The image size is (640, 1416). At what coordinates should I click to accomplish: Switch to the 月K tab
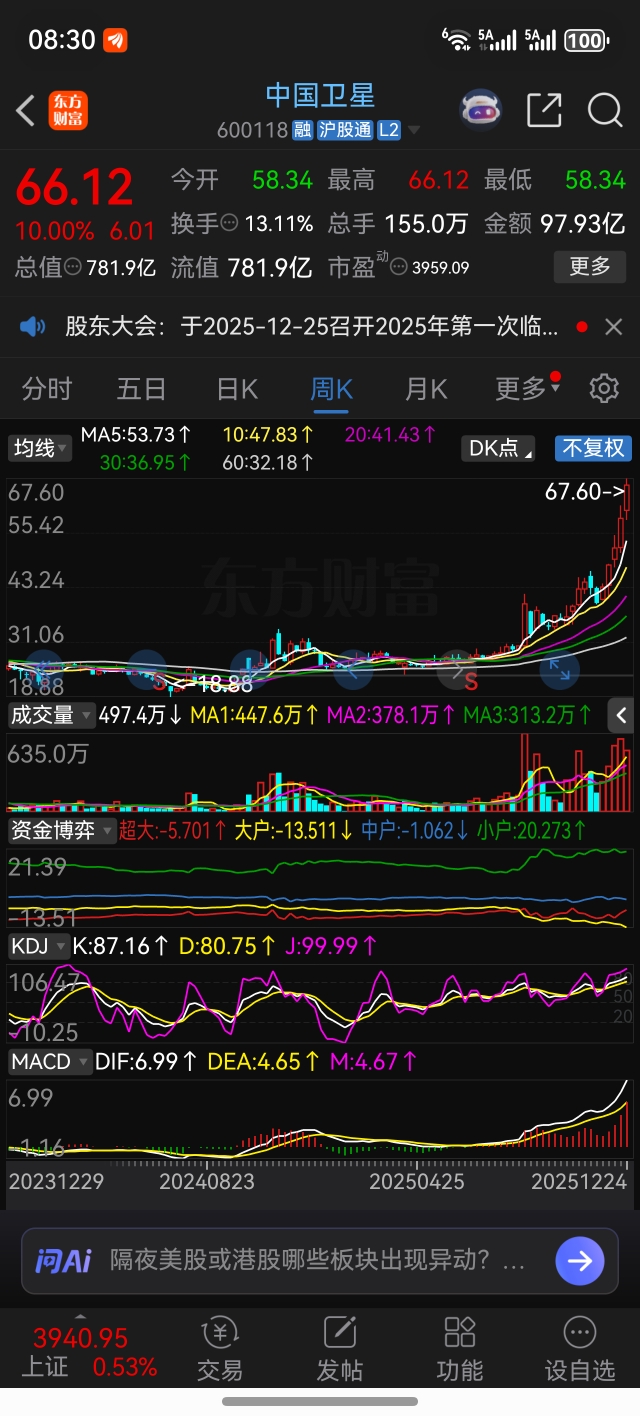(x=426, y=388)
